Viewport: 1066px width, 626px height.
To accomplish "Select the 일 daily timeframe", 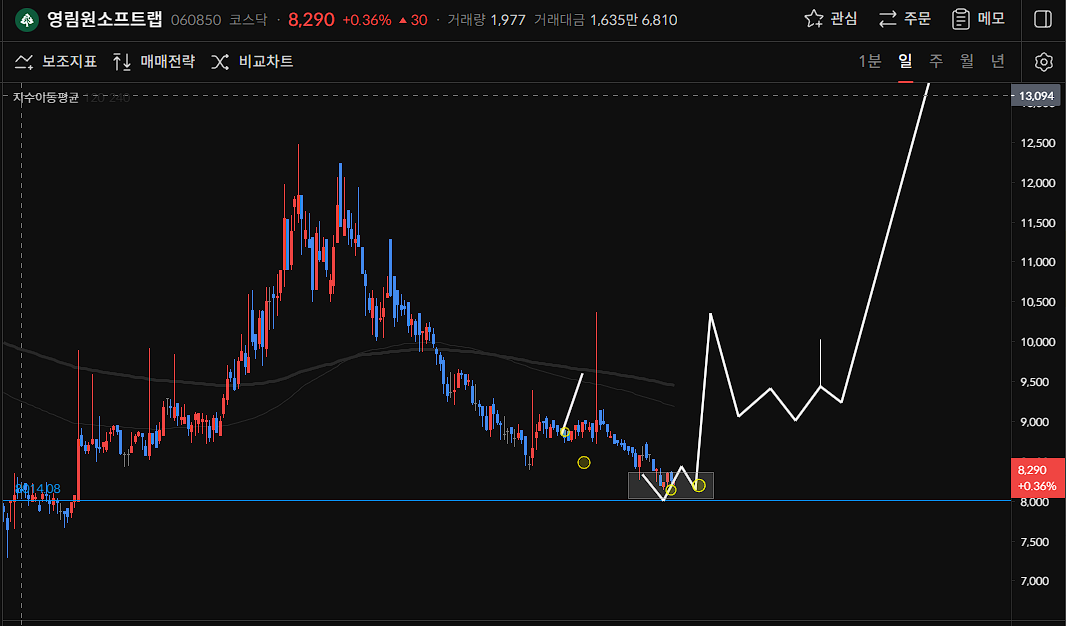I will tap(906, 61).
